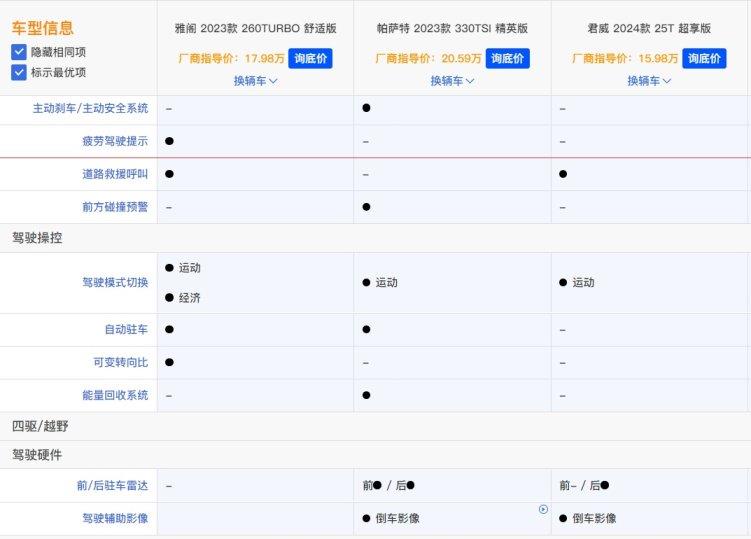751x539 pixels.
Task: Click the 厂商指导价 20.59万 price
Action: pyautogui.click(x=428, y=58)
